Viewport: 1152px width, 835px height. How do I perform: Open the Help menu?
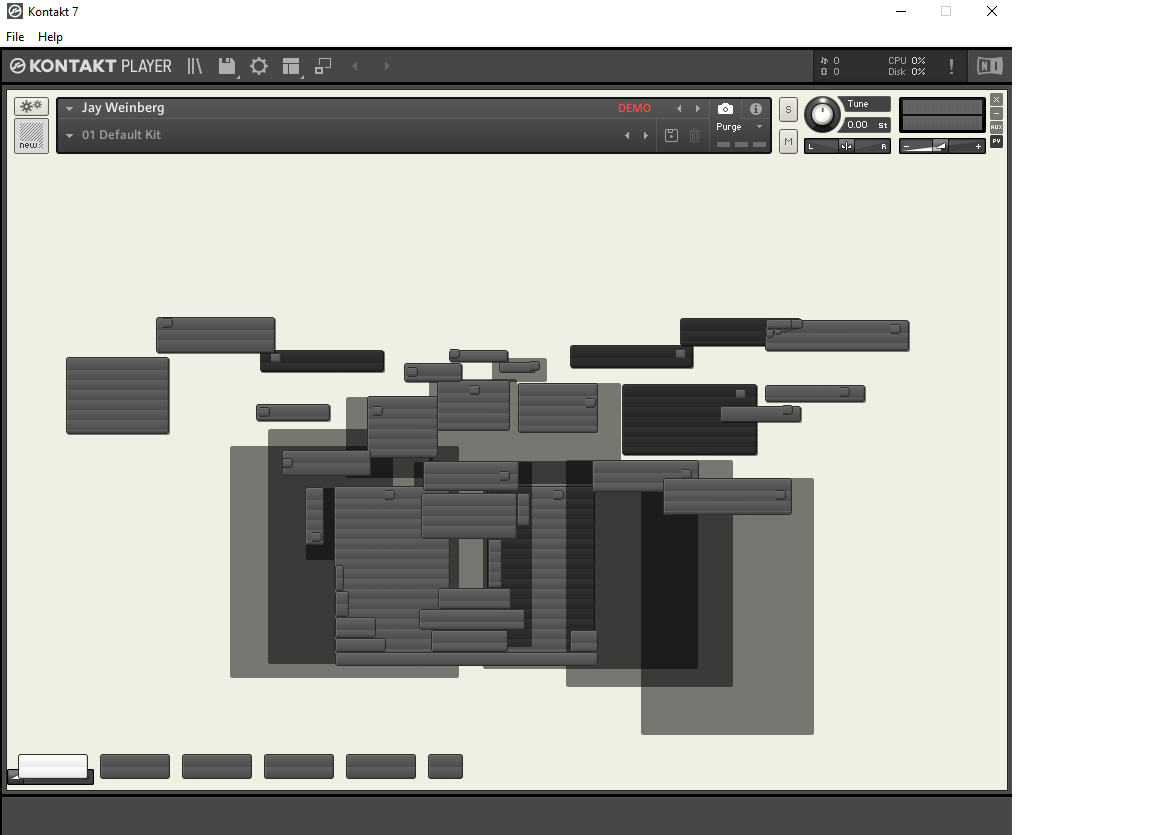[x=50, y=37]
